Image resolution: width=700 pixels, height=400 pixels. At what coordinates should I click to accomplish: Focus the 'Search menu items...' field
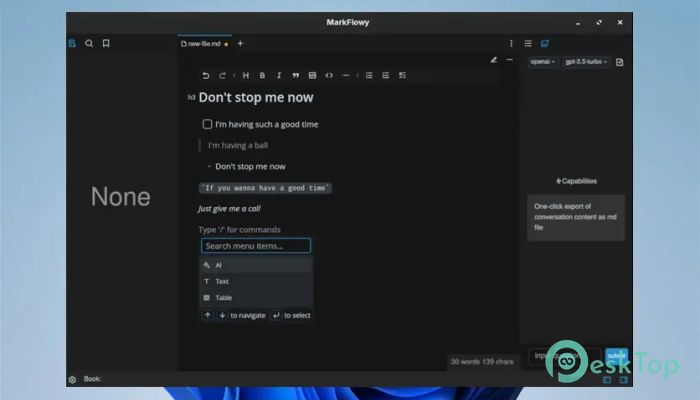[256, 246]
